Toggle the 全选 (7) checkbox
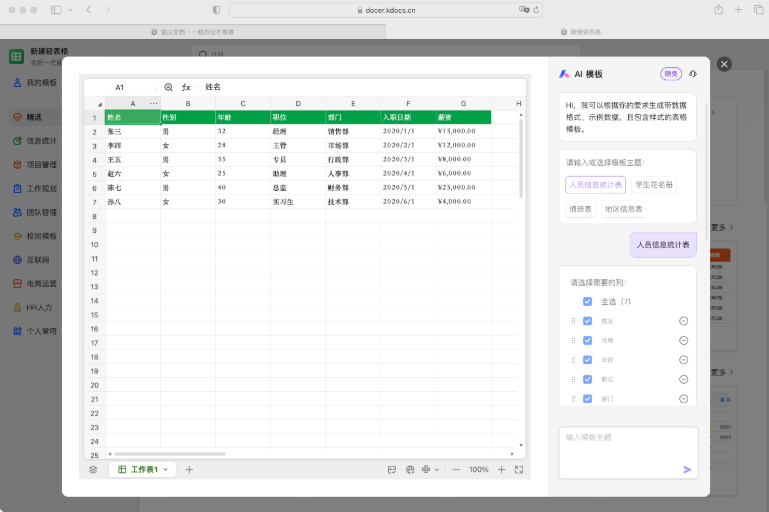 pyautogui.click(x=587, y=302)
